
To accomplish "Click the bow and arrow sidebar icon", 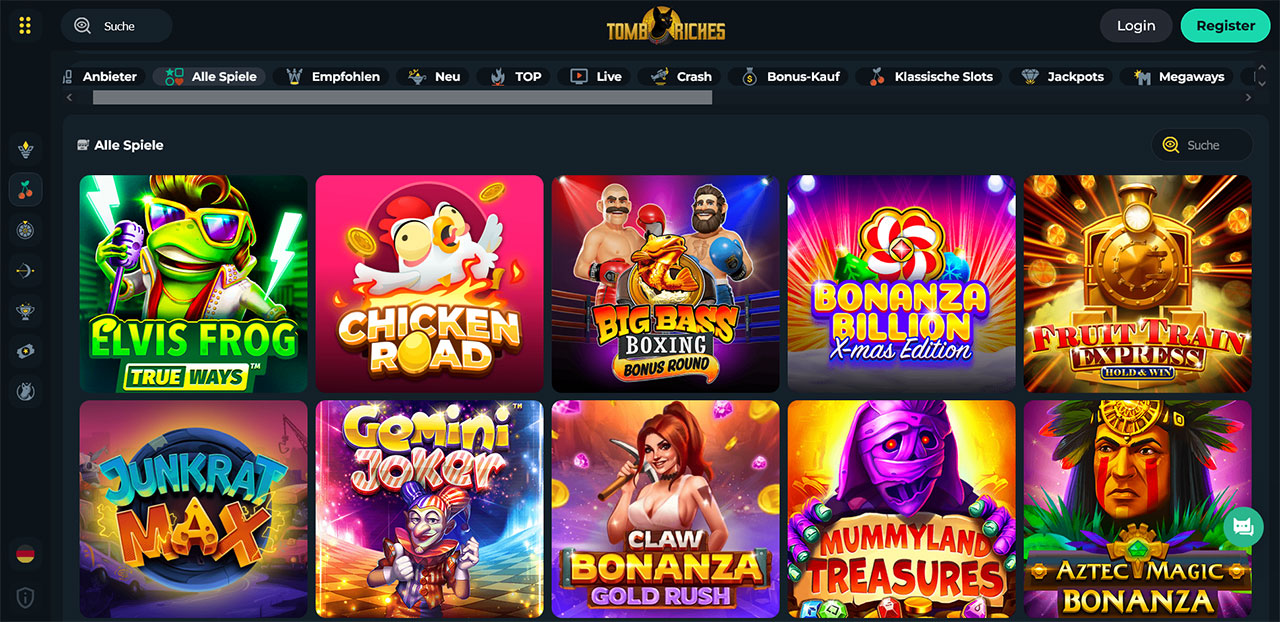I will [x=25, y=270].
